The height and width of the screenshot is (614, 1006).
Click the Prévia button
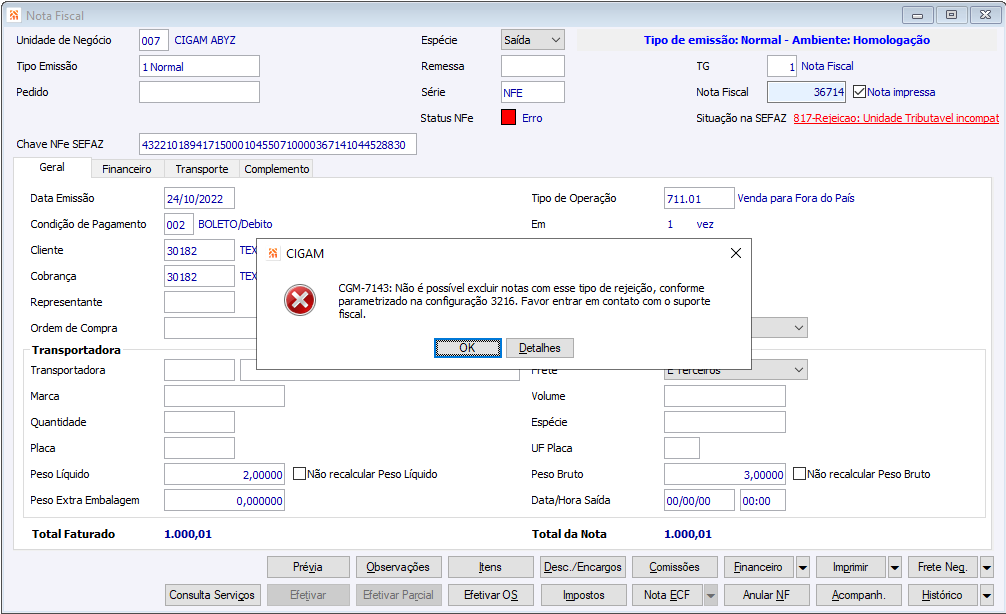coord(308,567)
